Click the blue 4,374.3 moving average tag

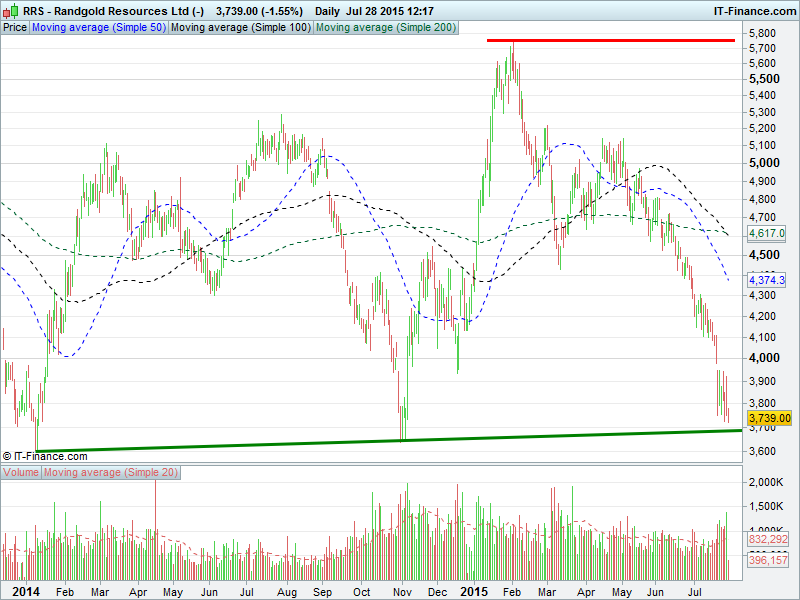point(766,280)
